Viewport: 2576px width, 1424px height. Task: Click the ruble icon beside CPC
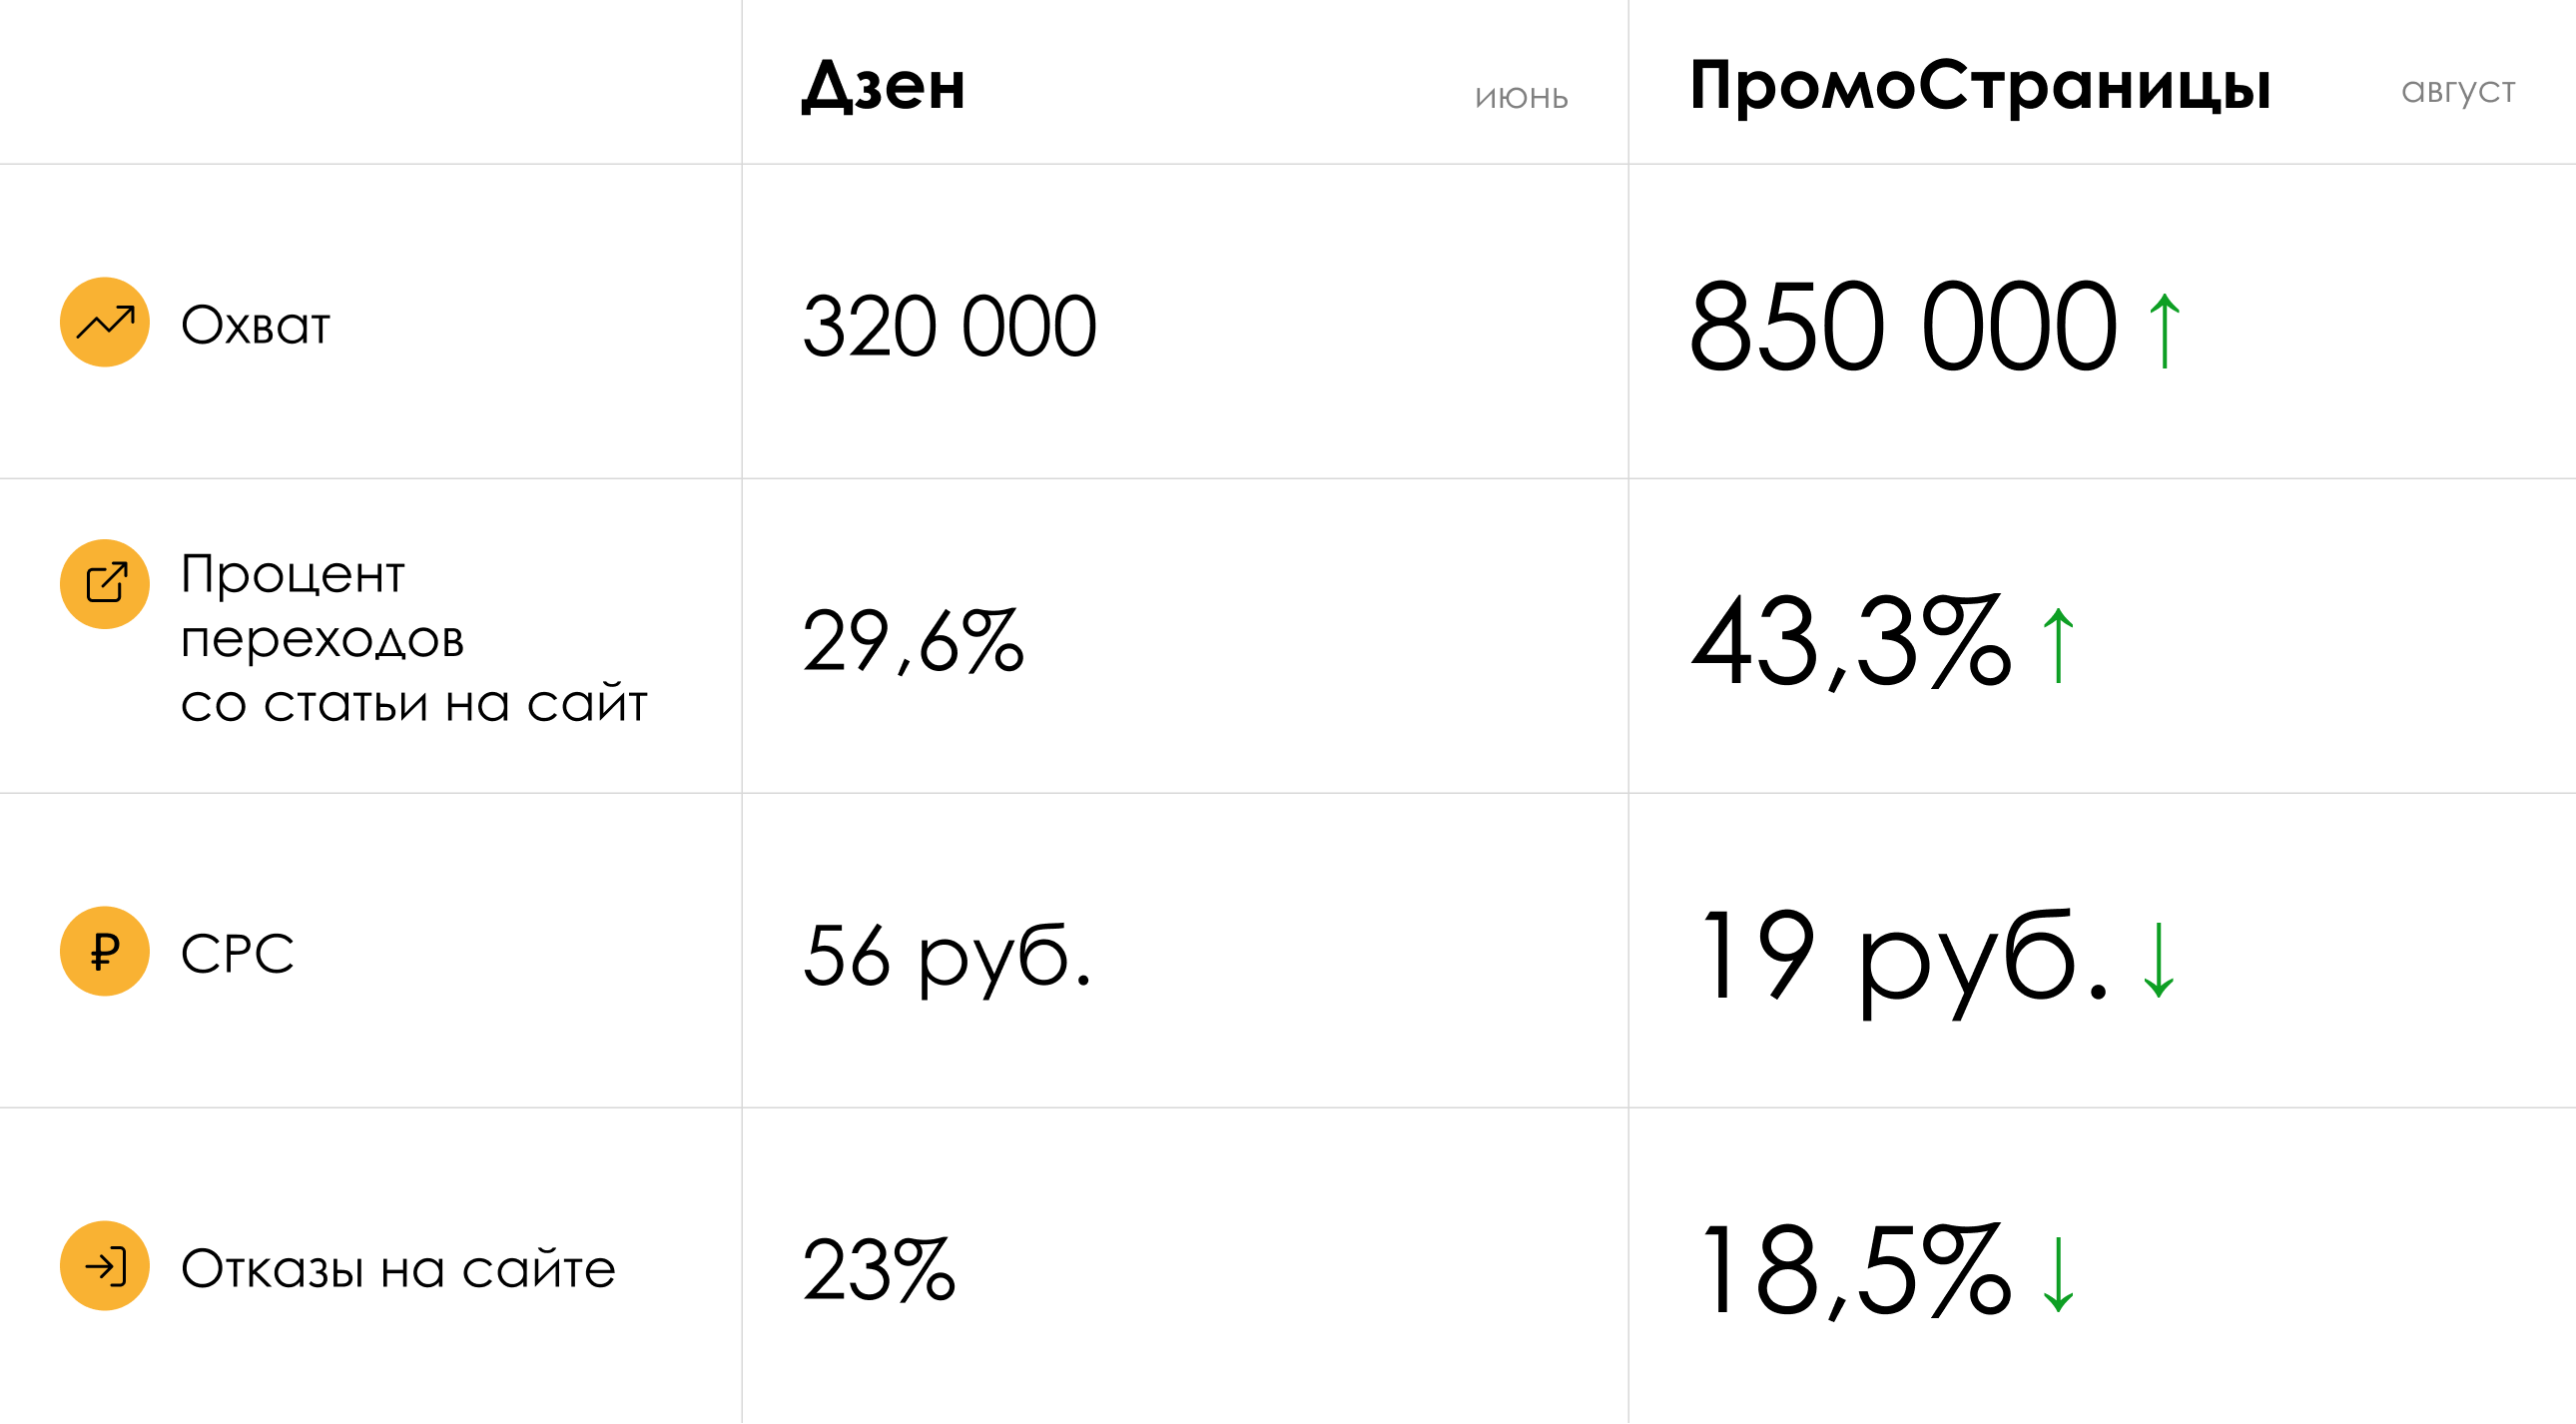(105, 951)
